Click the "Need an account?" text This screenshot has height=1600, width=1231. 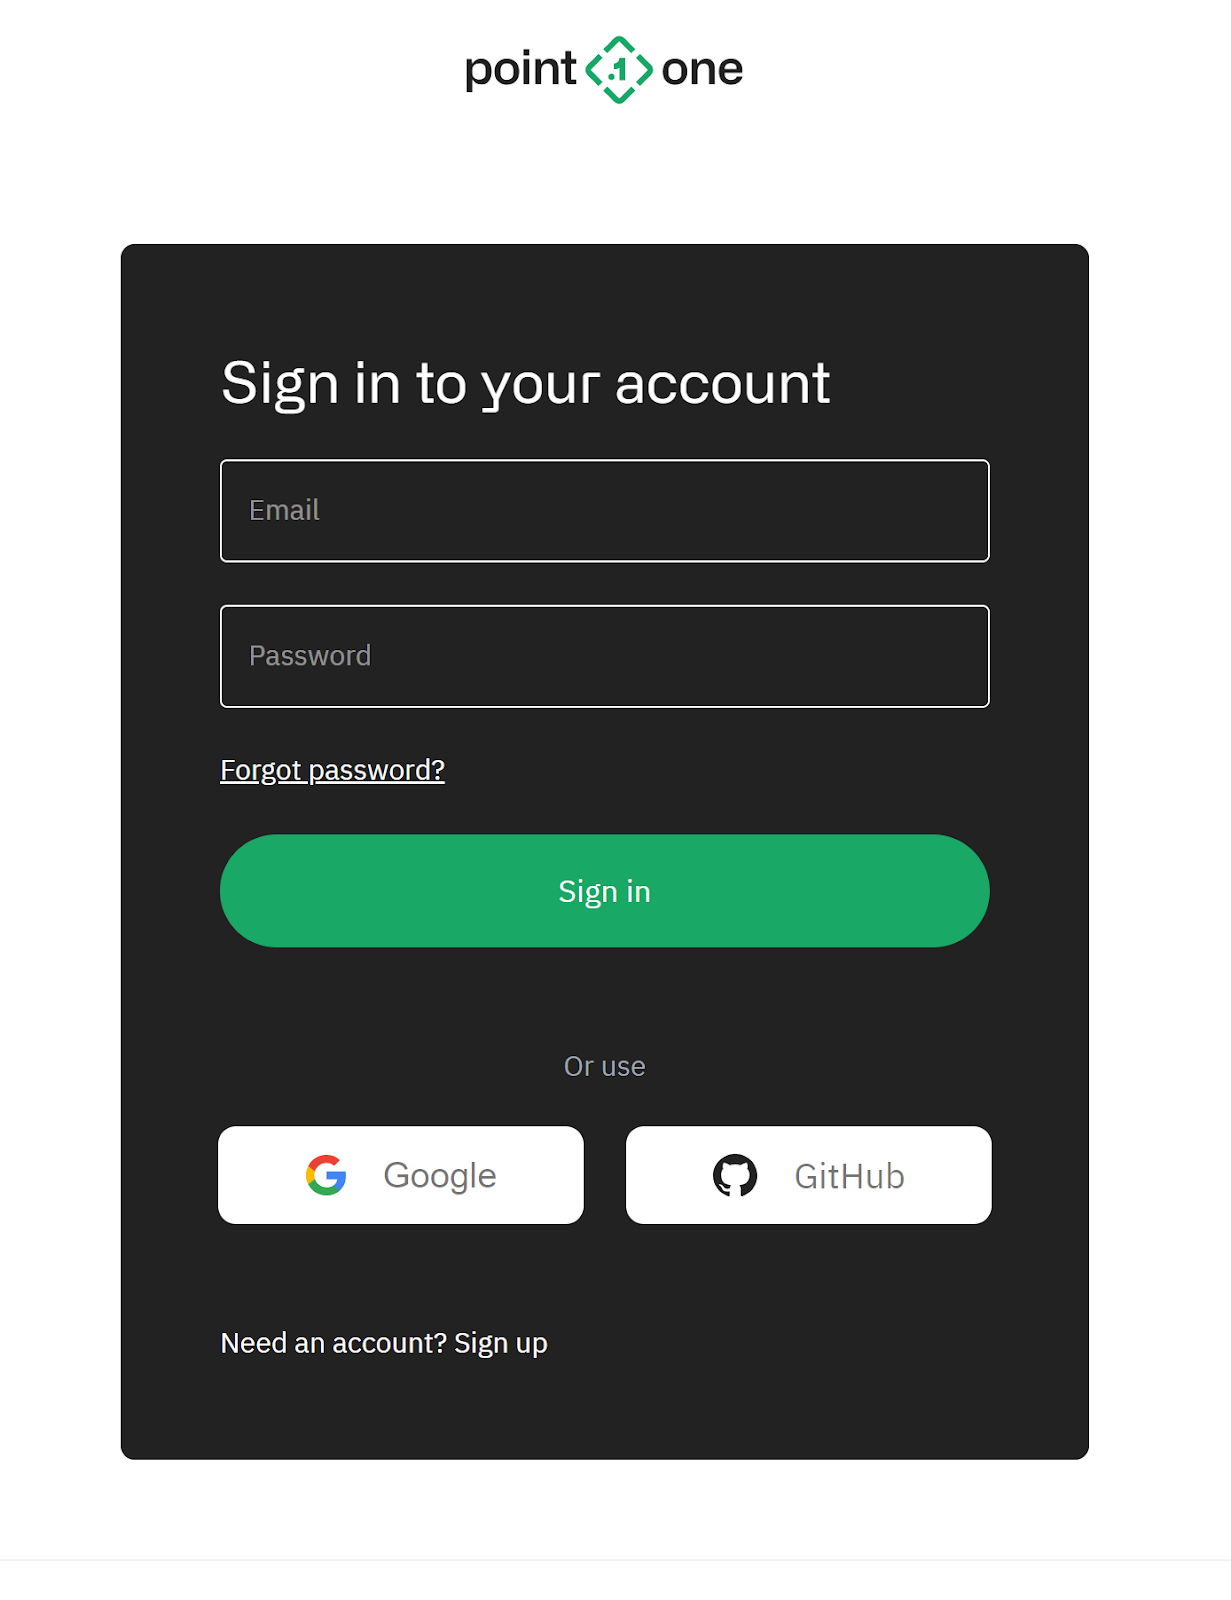pos(333,1343)
